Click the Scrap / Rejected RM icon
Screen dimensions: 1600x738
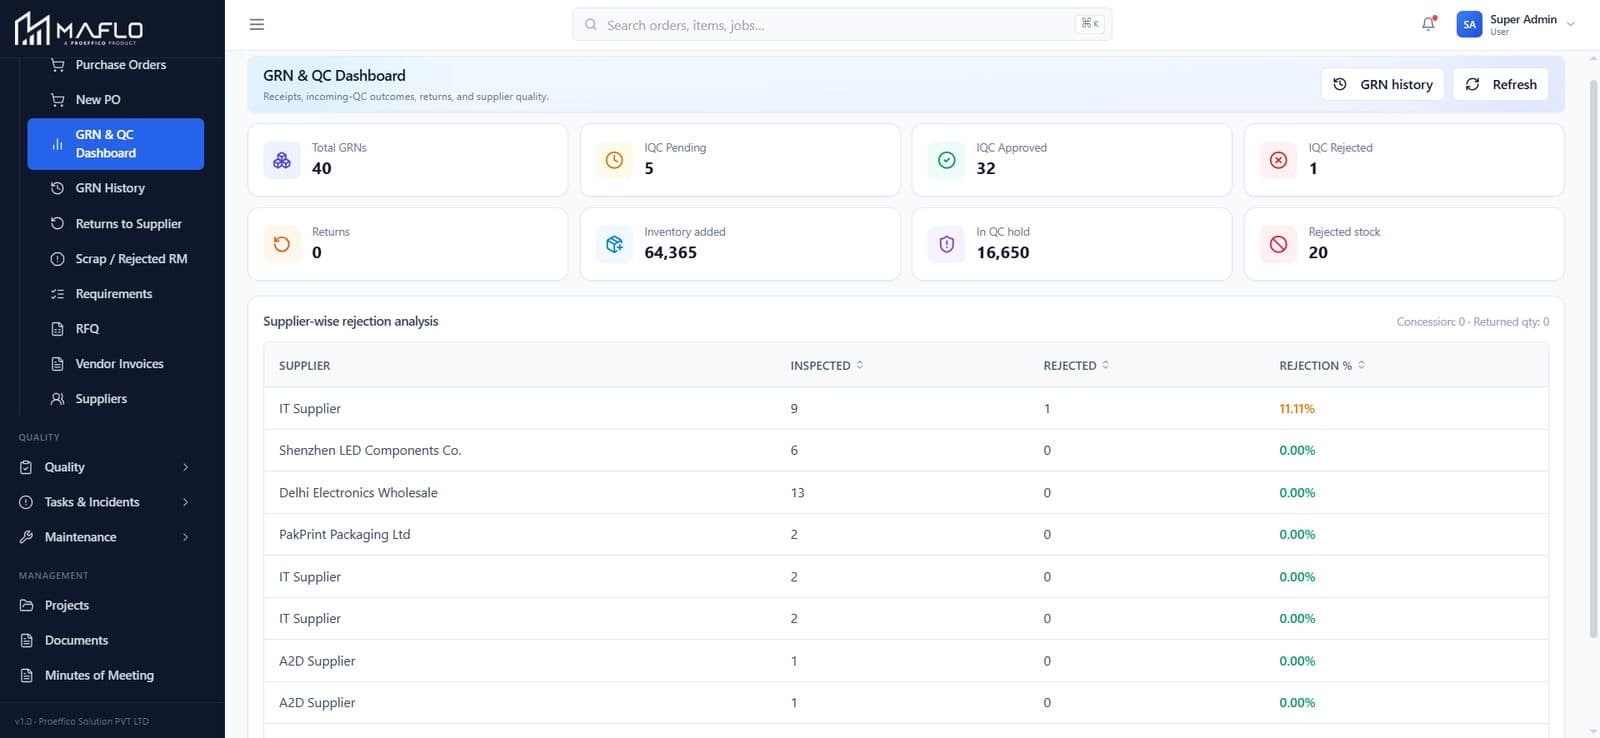click(x=57, y=258)
